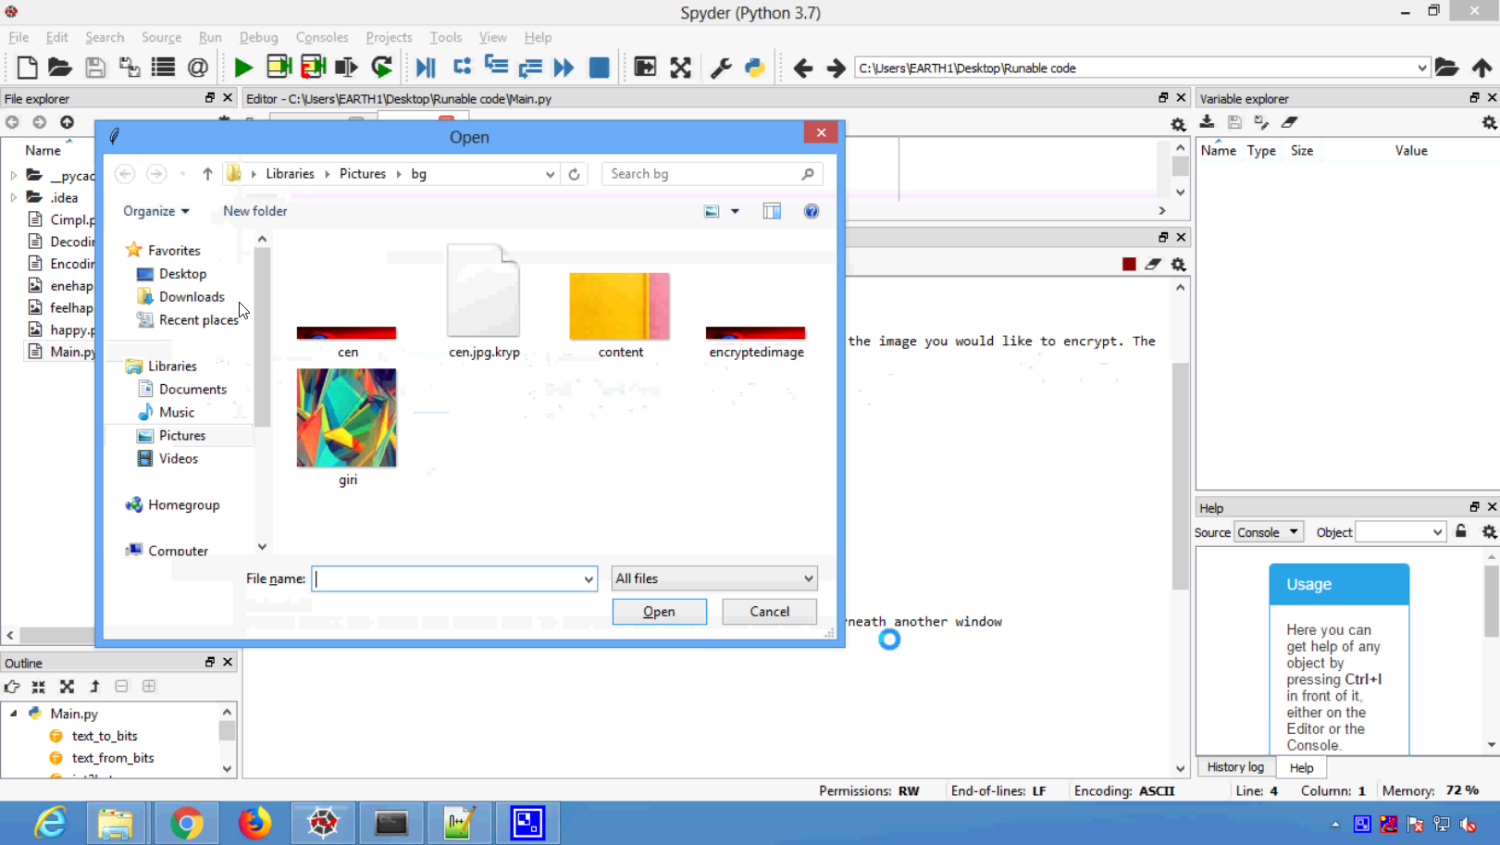This screenshot has height=845, width=1500.
Task: Click the debugger continue icon
Action: click(x=564, y=67)
